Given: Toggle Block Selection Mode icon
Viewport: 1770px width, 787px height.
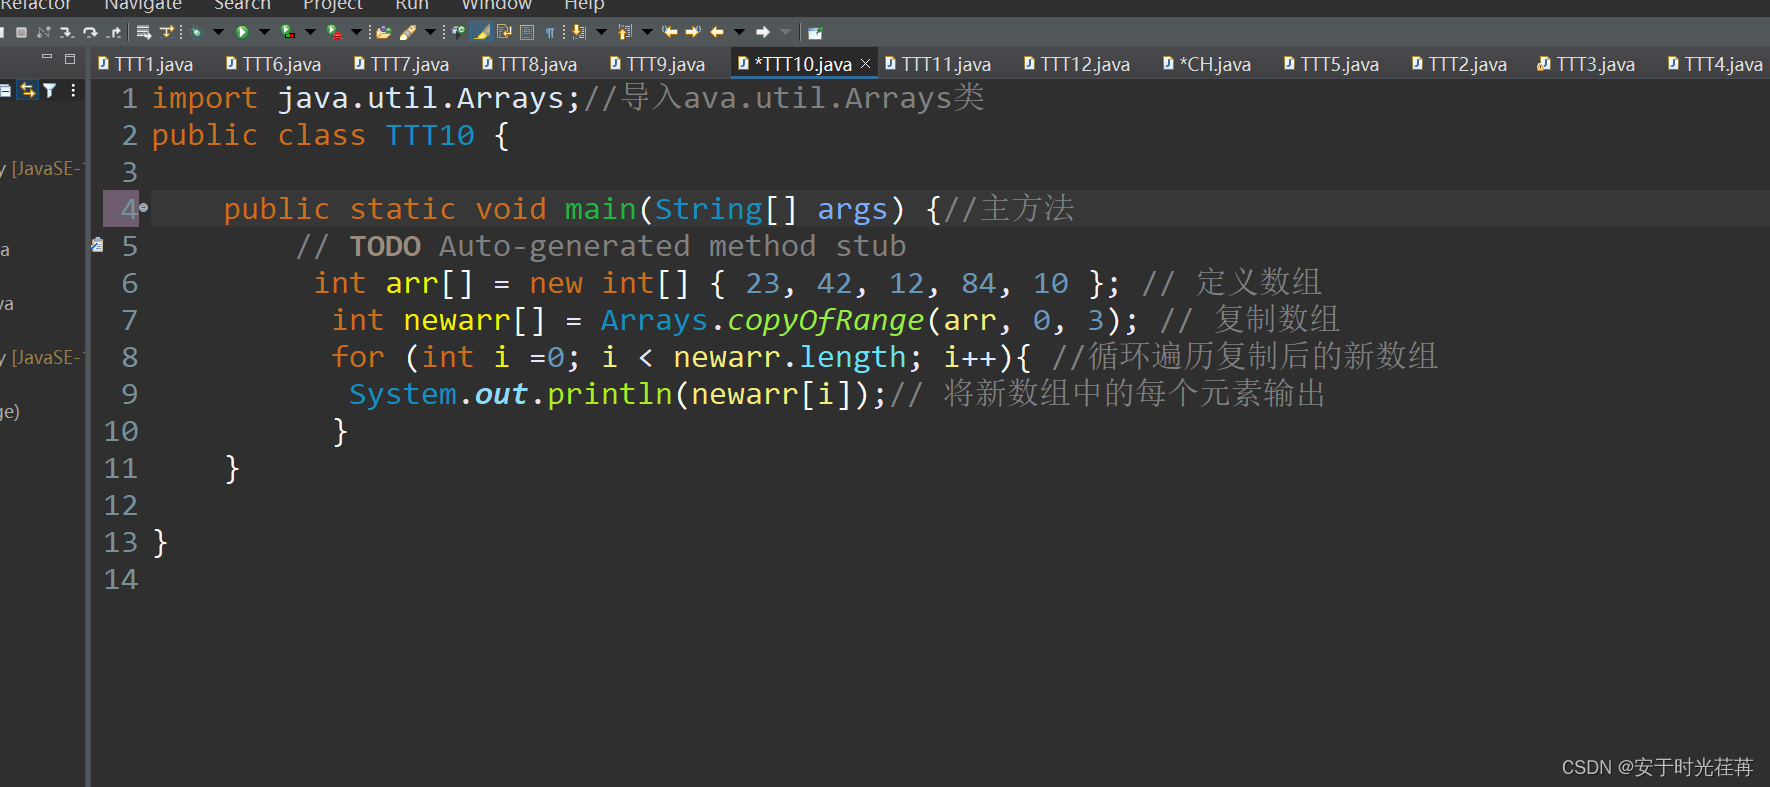Looking at the screenshot, I should pyautogui.click(x=527, y=32).
